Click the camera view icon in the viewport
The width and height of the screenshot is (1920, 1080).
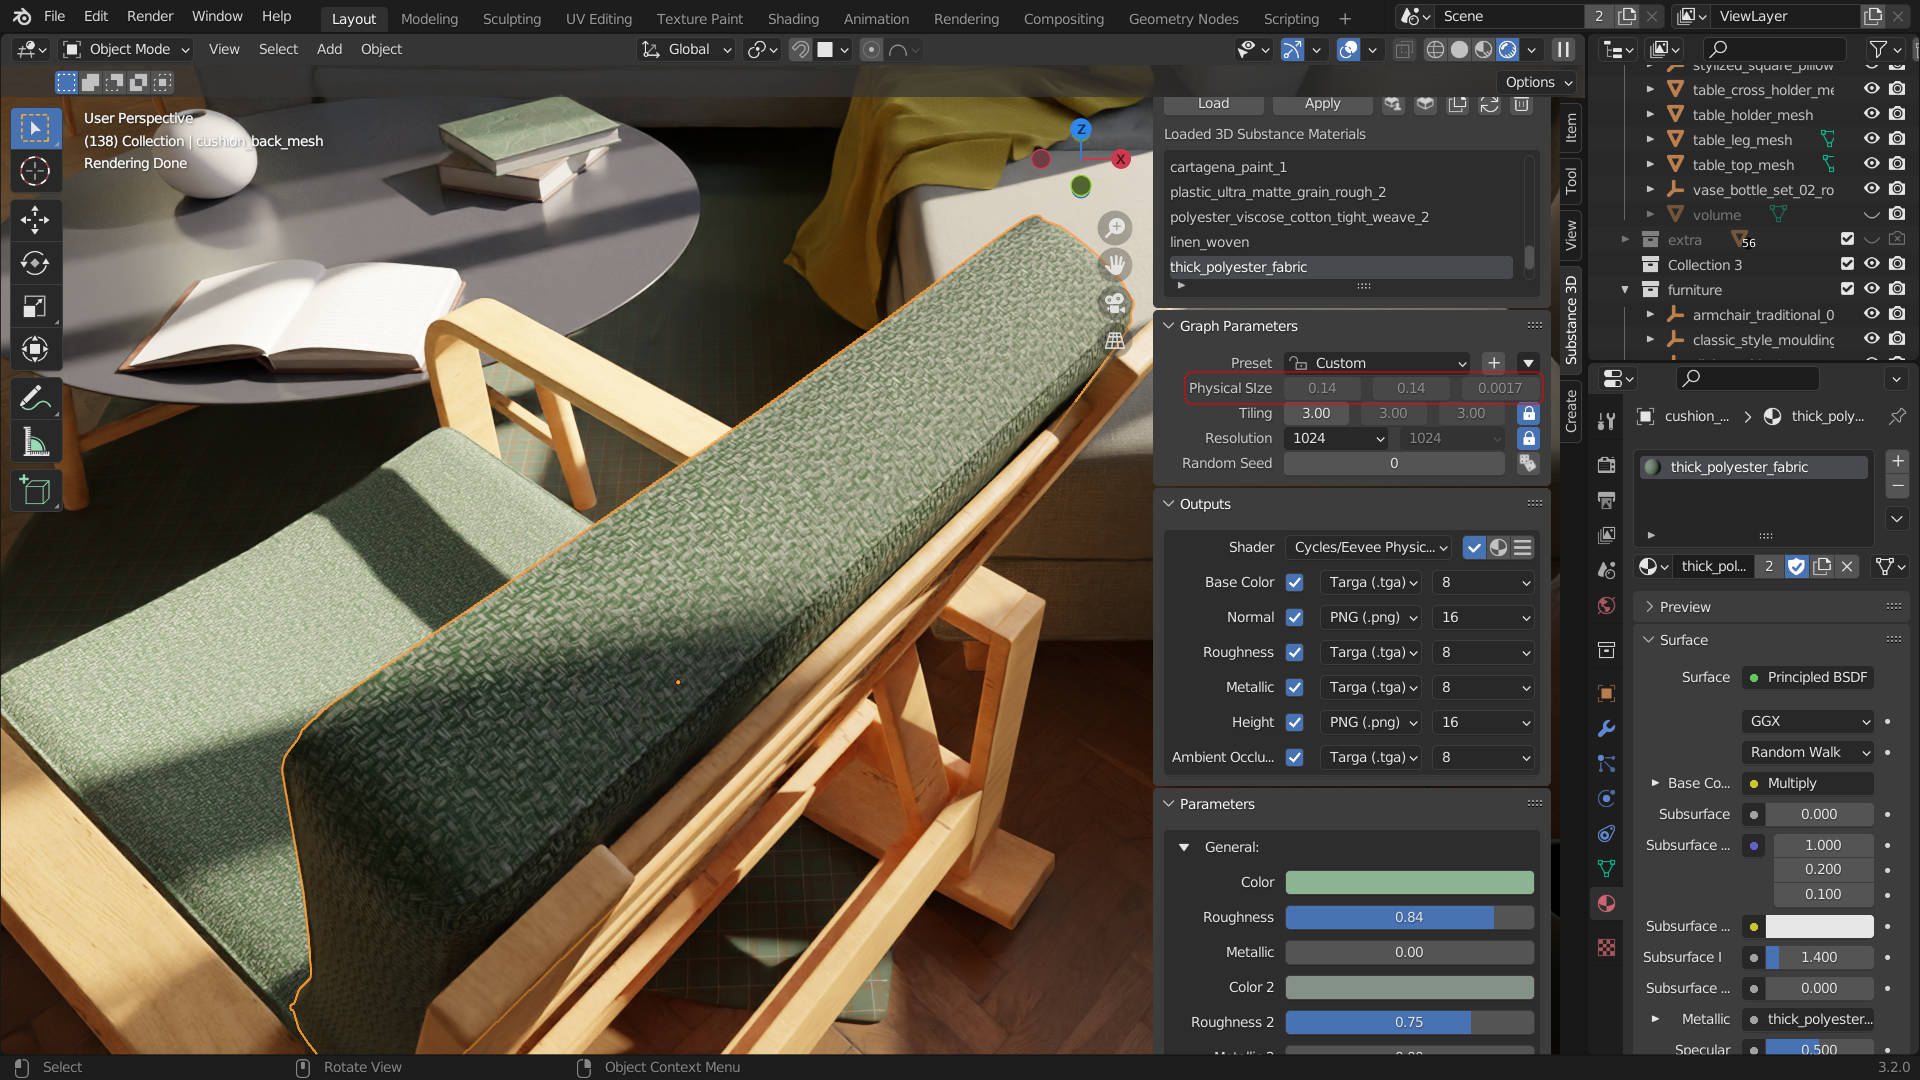[x=1114, y=302]
